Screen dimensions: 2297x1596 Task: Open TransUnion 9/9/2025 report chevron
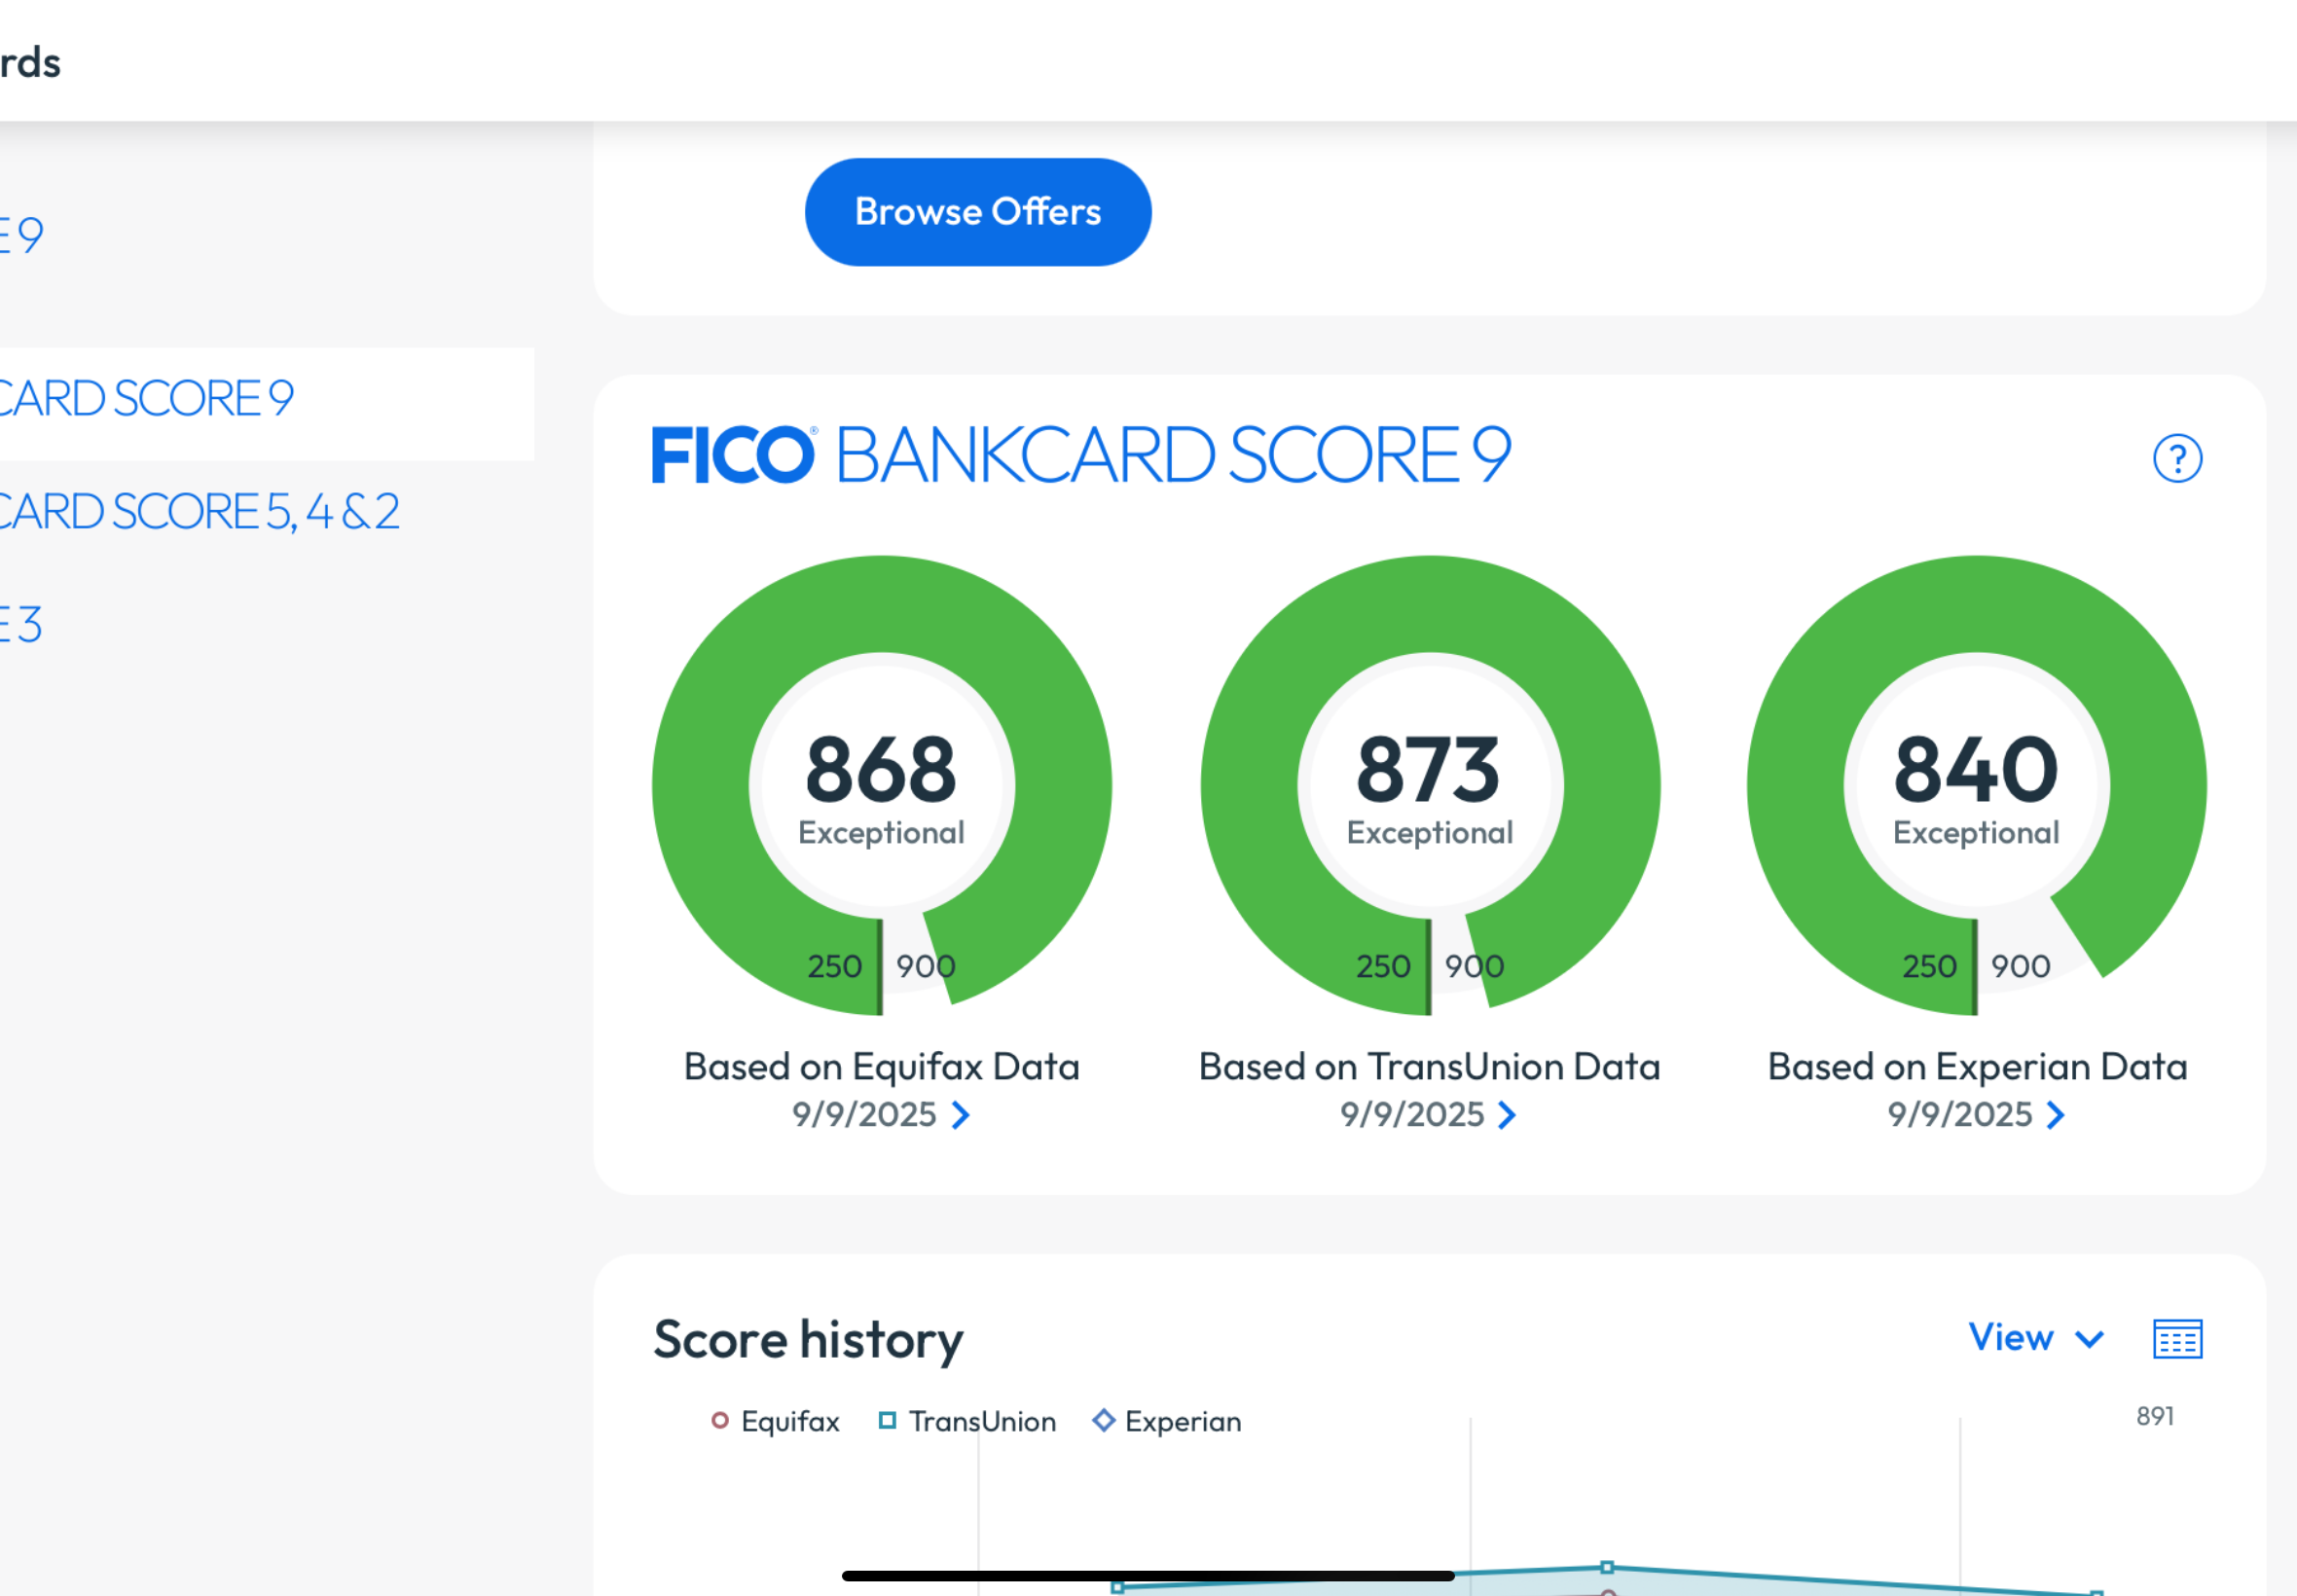pyautogui.click(x=1507, y=1115)
